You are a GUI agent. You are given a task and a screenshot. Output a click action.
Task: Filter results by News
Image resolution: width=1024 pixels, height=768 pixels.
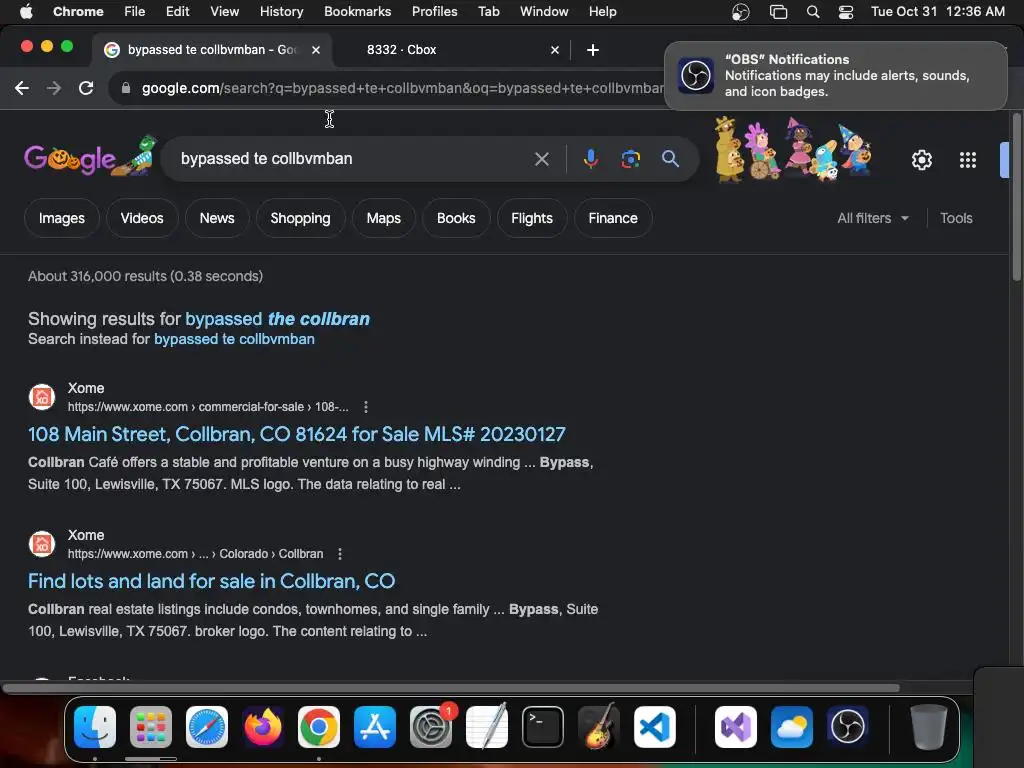217,218
